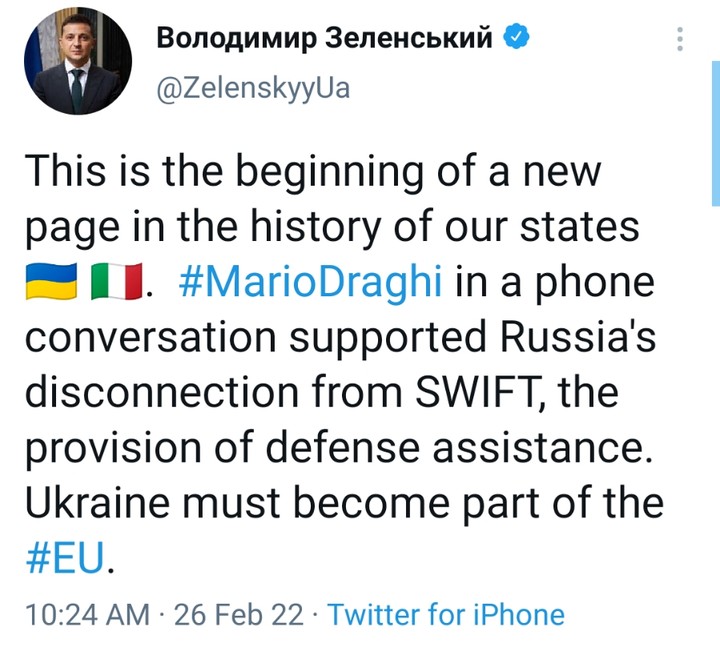The image size is (720, 651).
Task: Open the @ZelenskyyUa handle
Action: point(254,89)
